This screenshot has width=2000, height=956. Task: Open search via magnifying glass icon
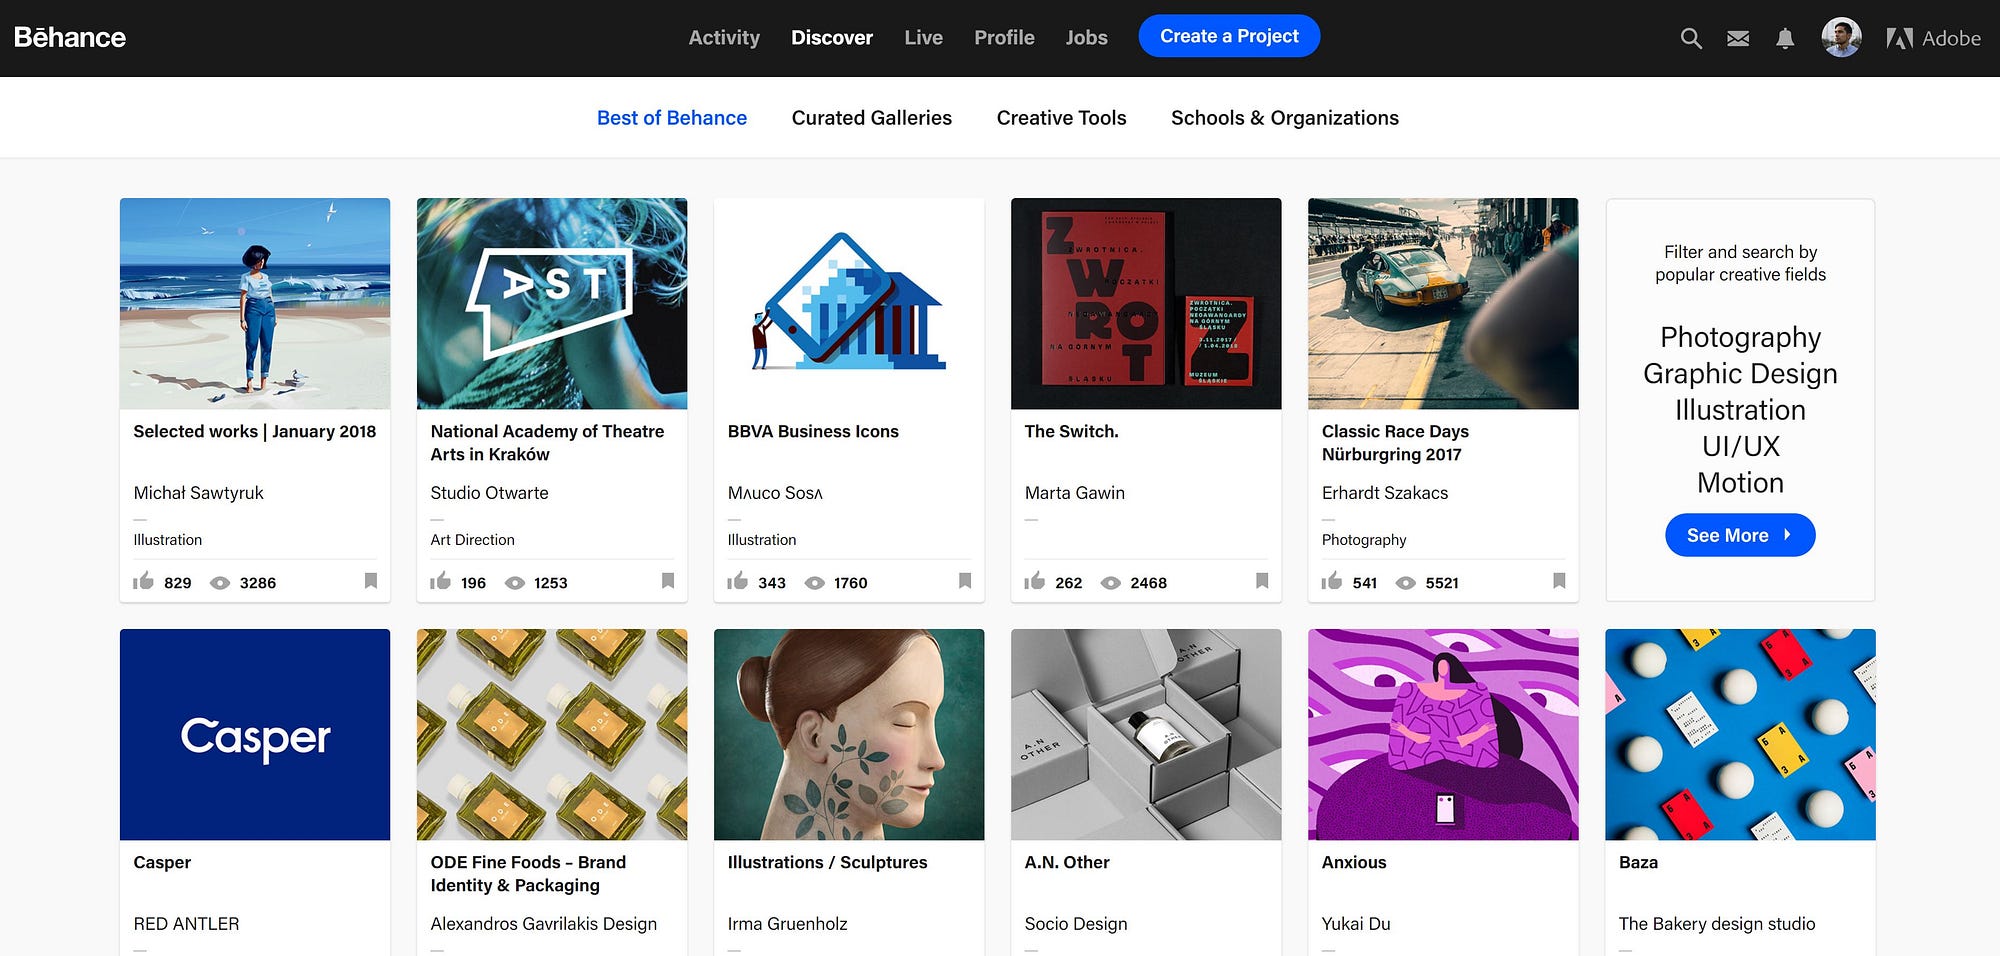(x=1691, y=38)
